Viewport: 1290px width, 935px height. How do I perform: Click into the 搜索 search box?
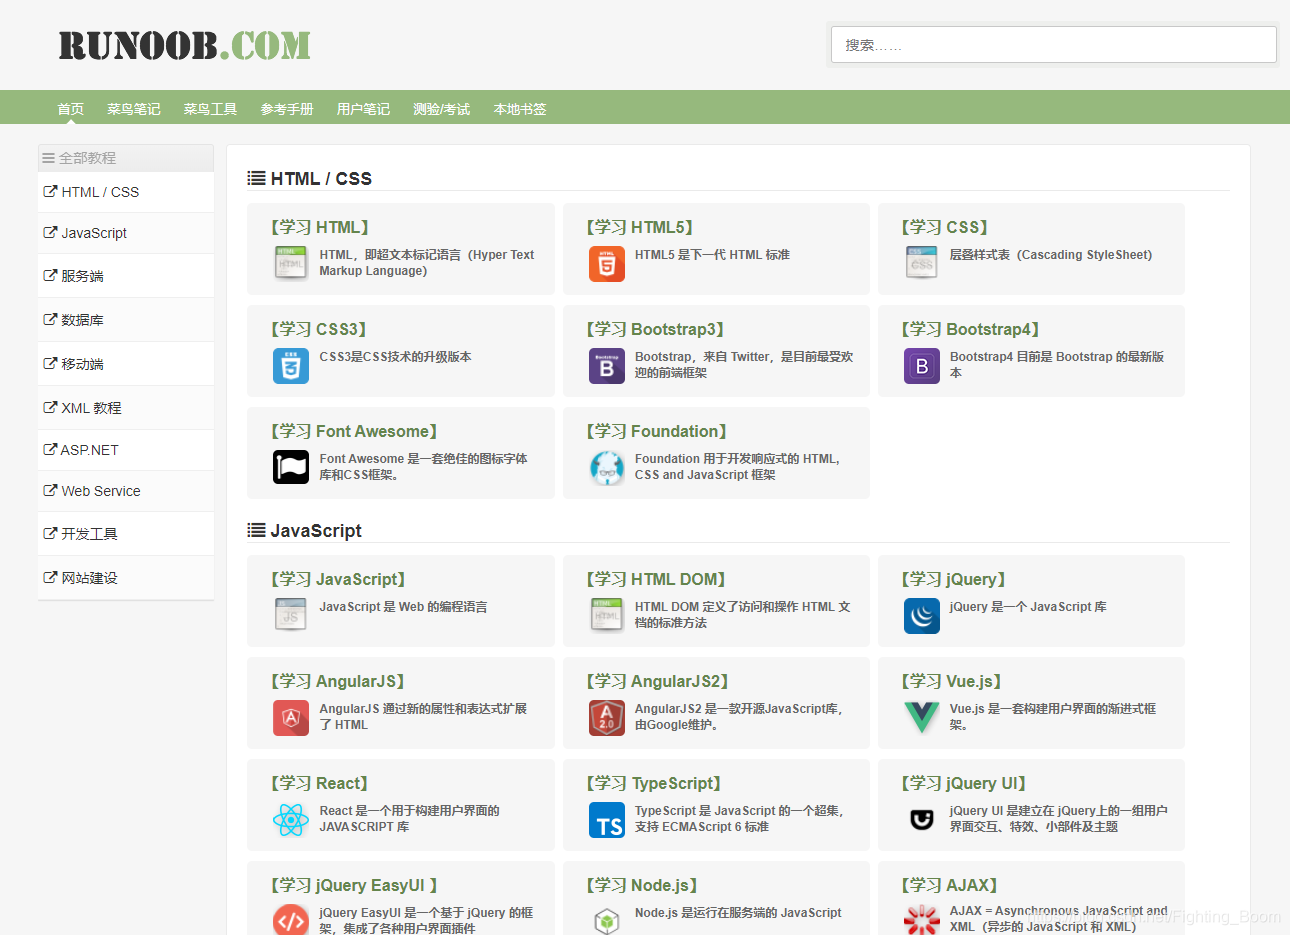coord(1053,45)
